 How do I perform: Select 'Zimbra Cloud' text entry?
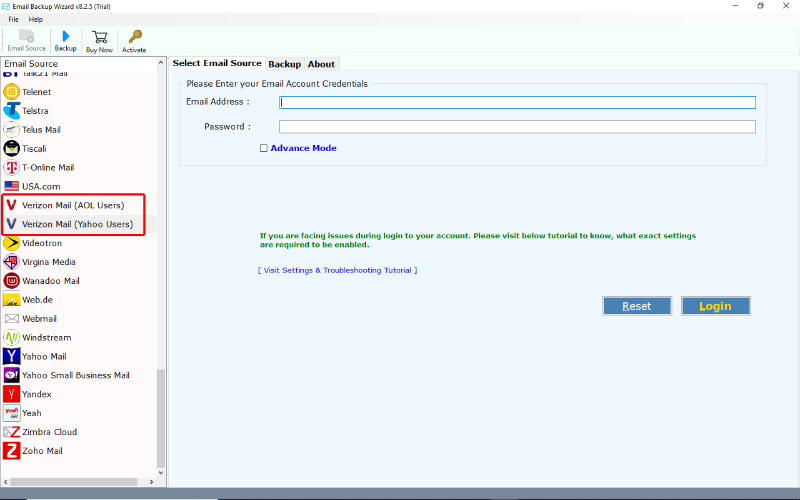coord(49,432)
